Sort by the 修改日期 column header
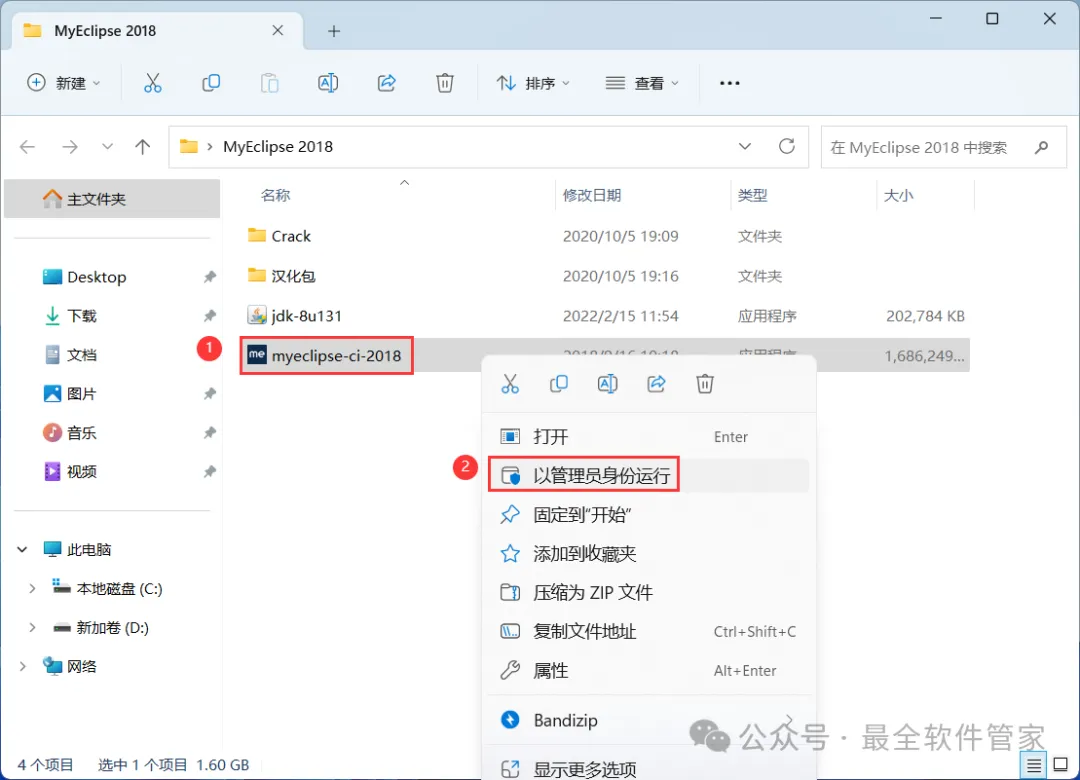The width and height of the screenshot is (1080, 780). point(592,196)
